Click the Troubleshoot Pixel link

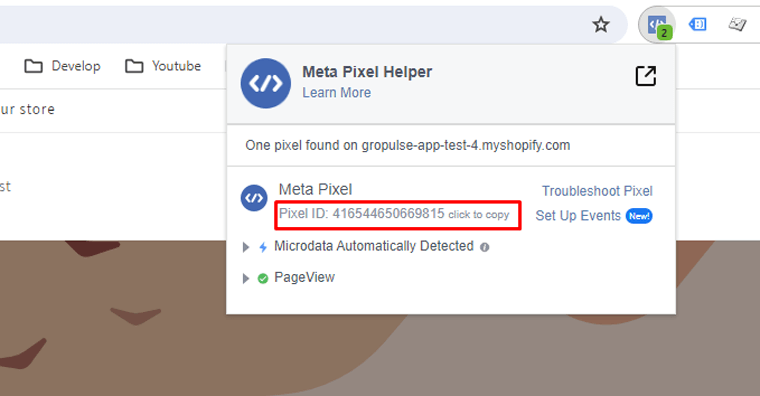(597, 191)
